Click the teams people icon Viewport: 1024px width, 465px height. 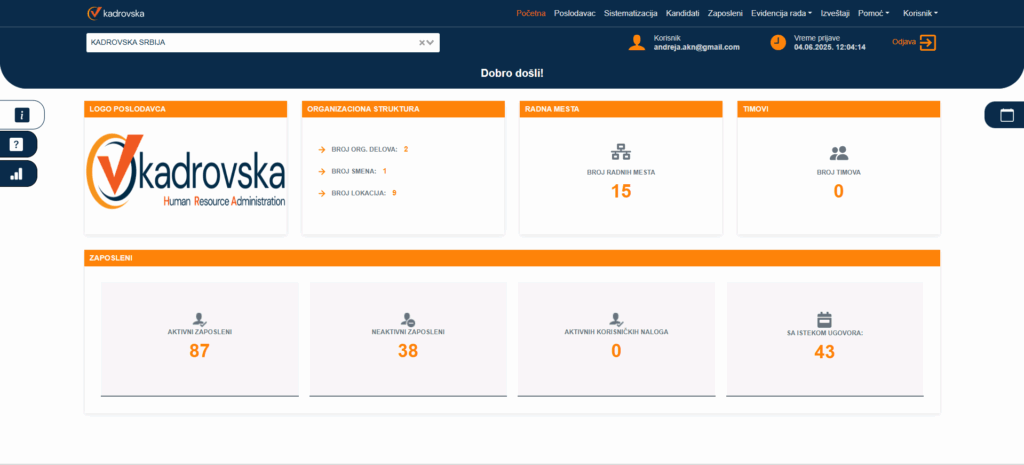point(838,153)
